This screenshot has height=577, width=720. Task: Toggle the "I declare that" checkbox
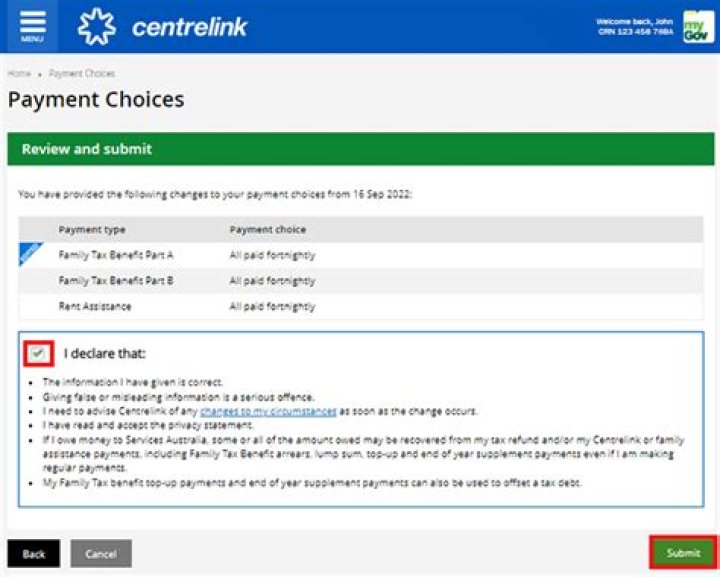(38, 353)
